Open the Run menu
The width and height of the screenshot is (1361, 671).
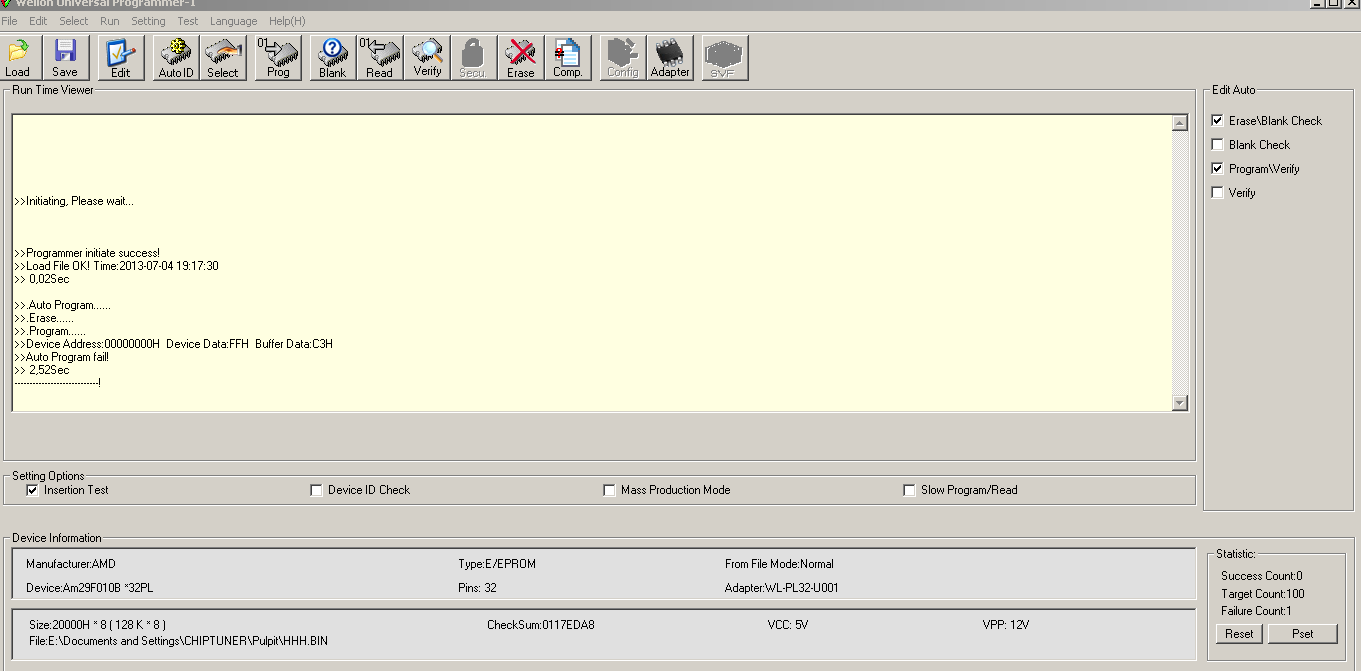(x=110, y=21)
